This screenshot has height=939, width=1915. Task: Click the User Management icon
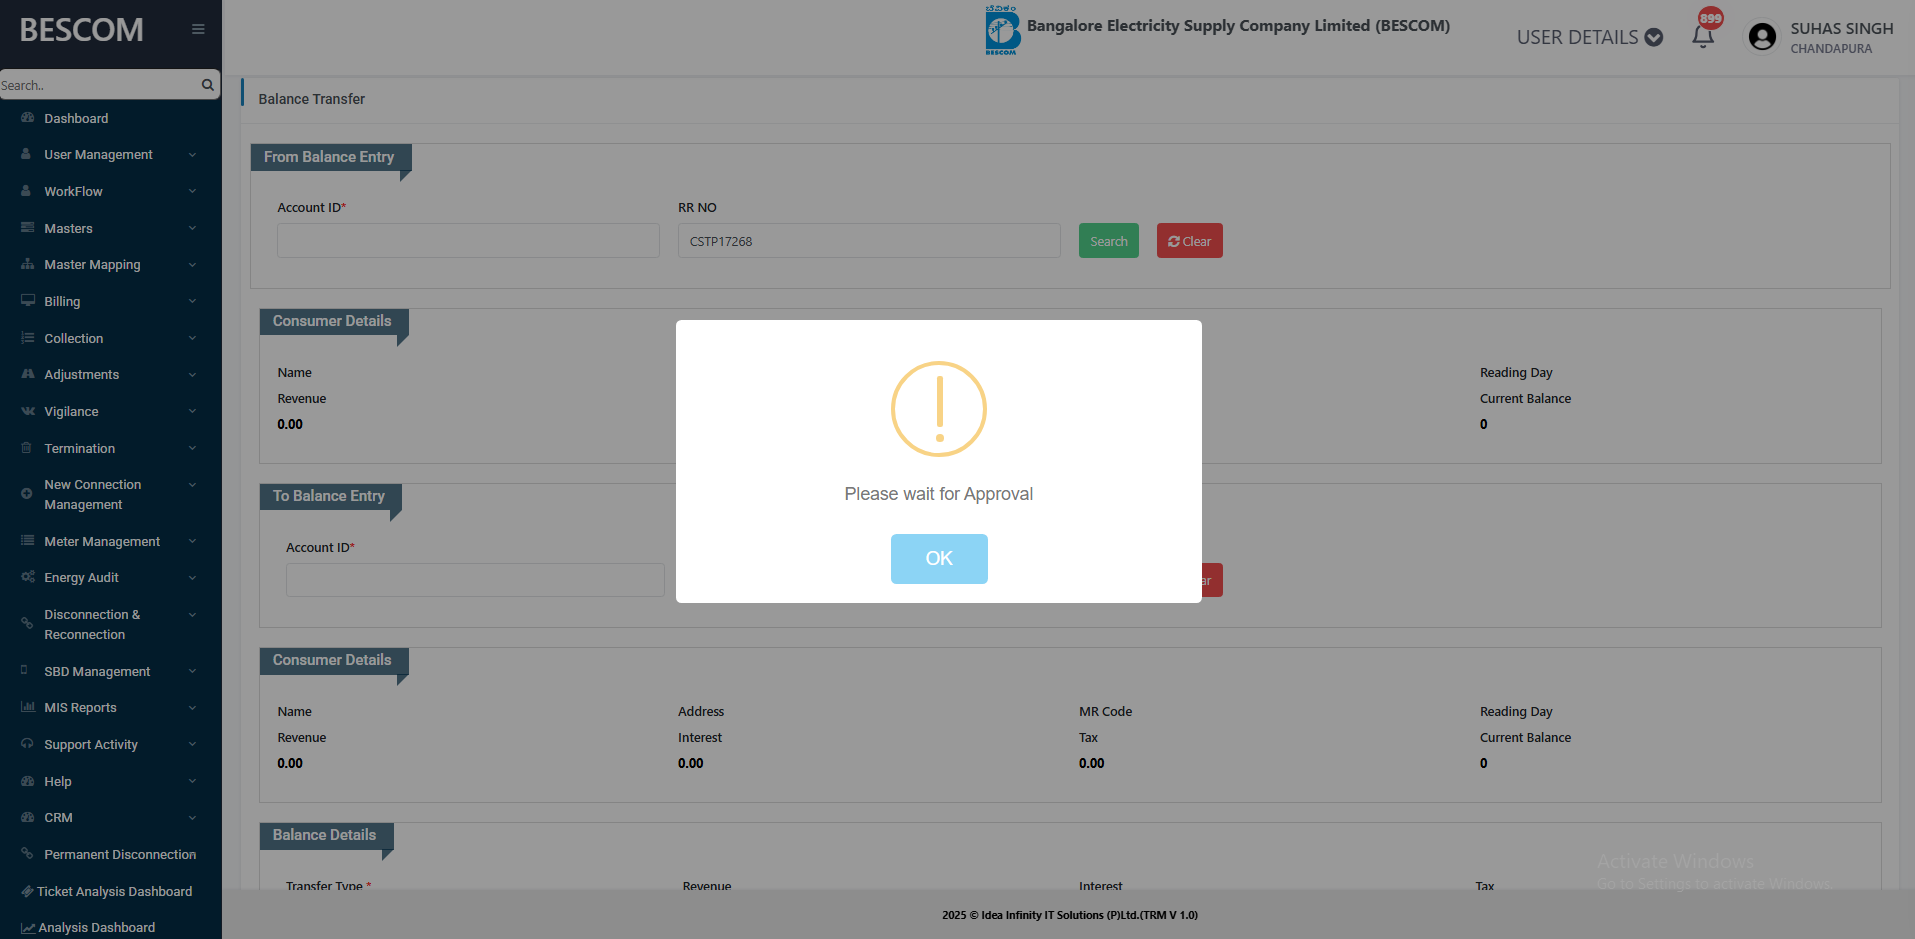(27, 155)
